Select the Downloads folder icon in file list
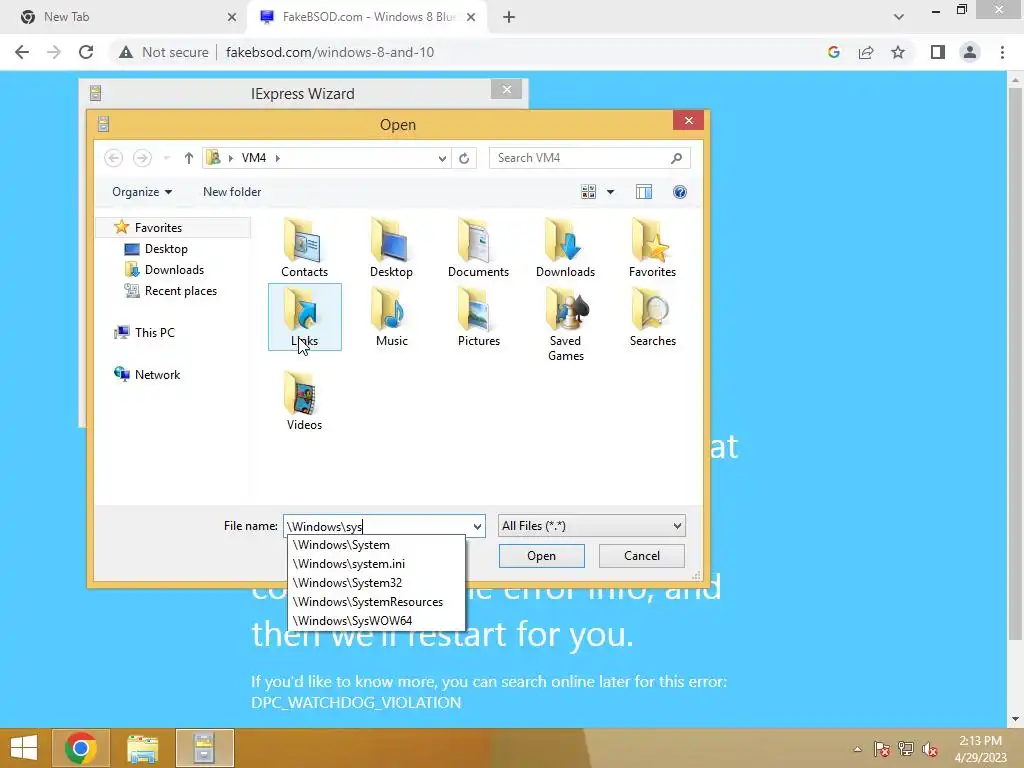 [565, 248]
